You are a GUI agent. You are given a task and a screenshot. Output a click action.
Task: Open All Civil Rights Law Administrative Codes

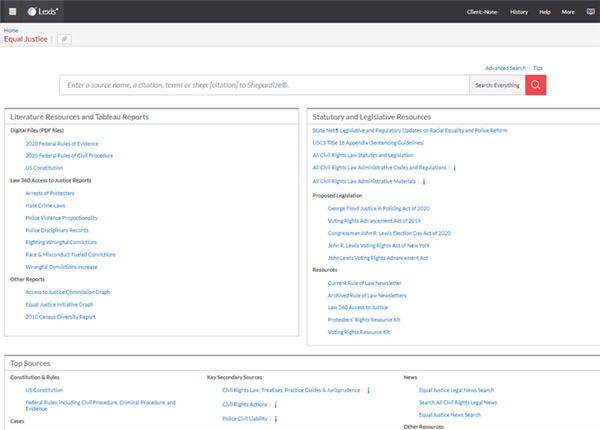(379, 168)
